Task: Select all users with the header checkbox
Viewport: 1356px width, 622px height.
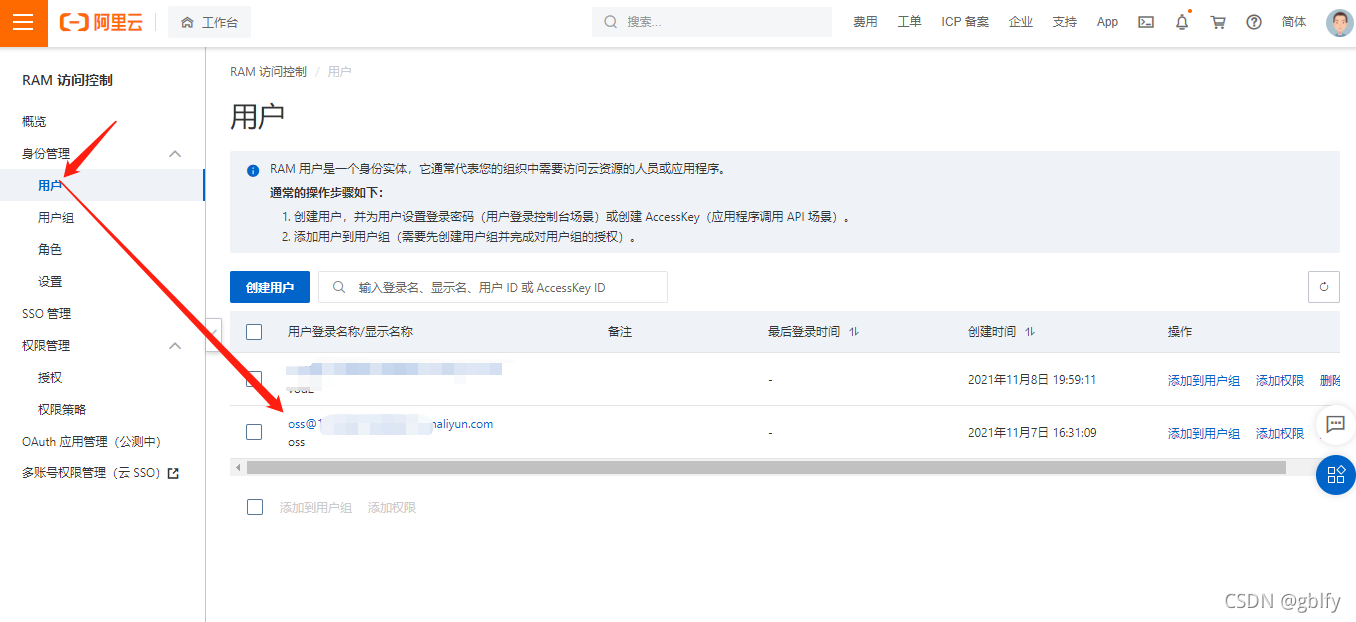Action: coord(254,331)
